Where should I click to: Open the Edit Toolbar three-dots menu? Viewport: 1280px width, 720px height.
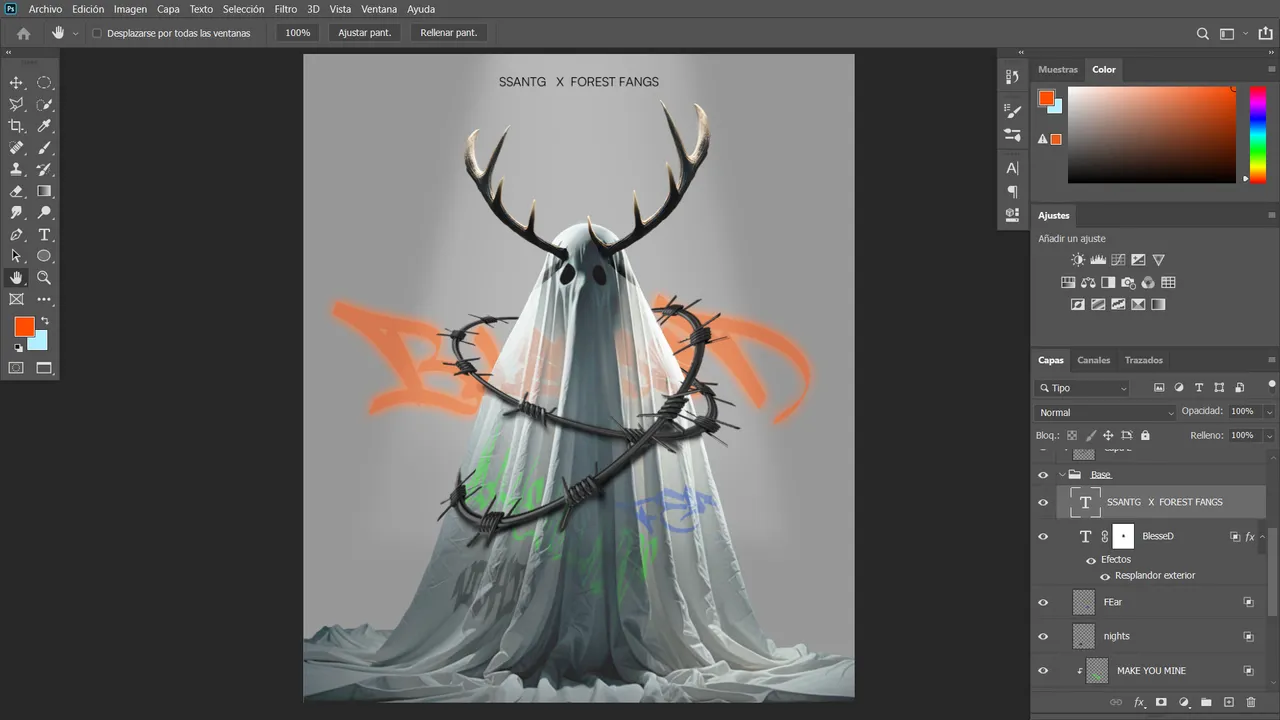(x=44, y=299)
